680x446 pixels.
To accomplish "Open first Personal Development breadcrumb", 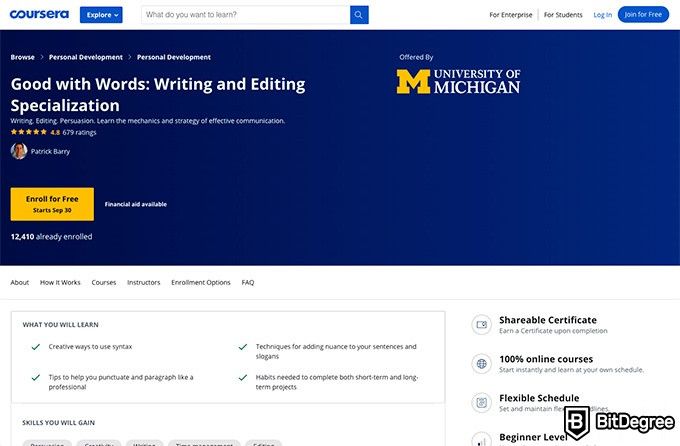I will pyautogui.click(x=85, y=57).
